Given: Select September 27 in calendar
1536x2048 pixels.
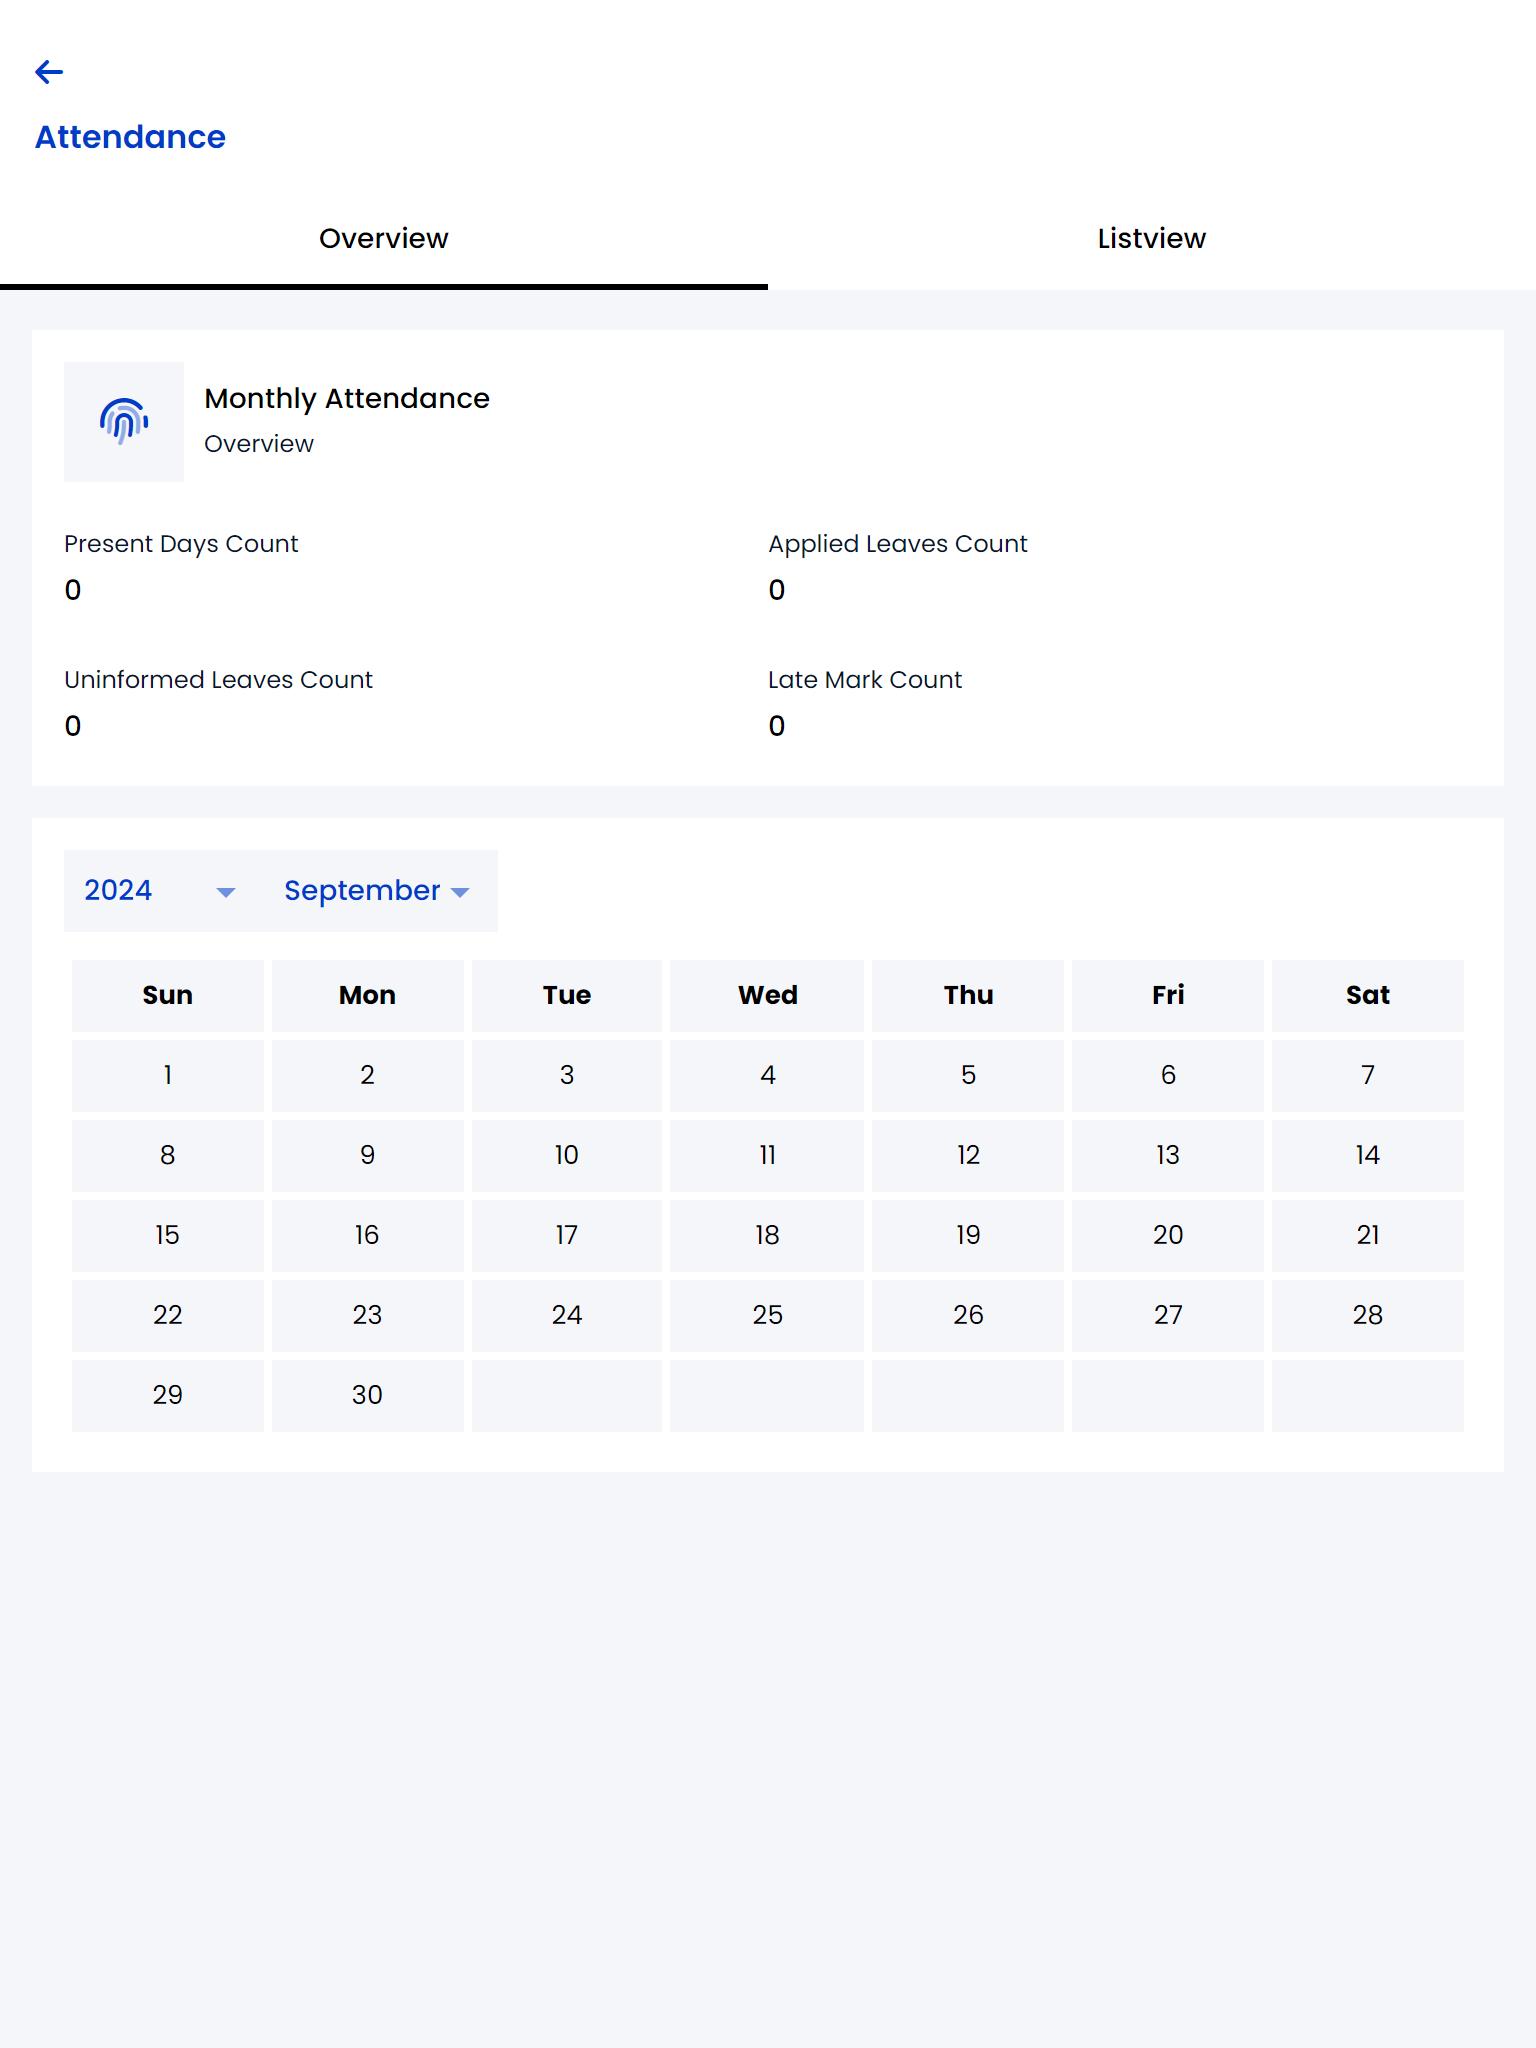Looking at the screenshot, I should click(1168, 1316).
